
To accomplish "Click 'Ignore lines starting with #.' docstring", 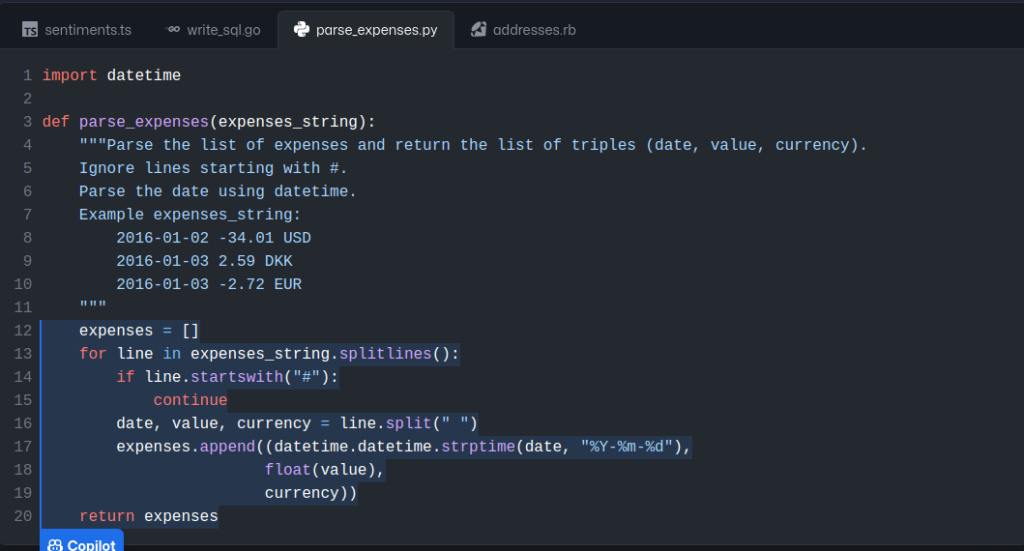I will tap(213, 168).
